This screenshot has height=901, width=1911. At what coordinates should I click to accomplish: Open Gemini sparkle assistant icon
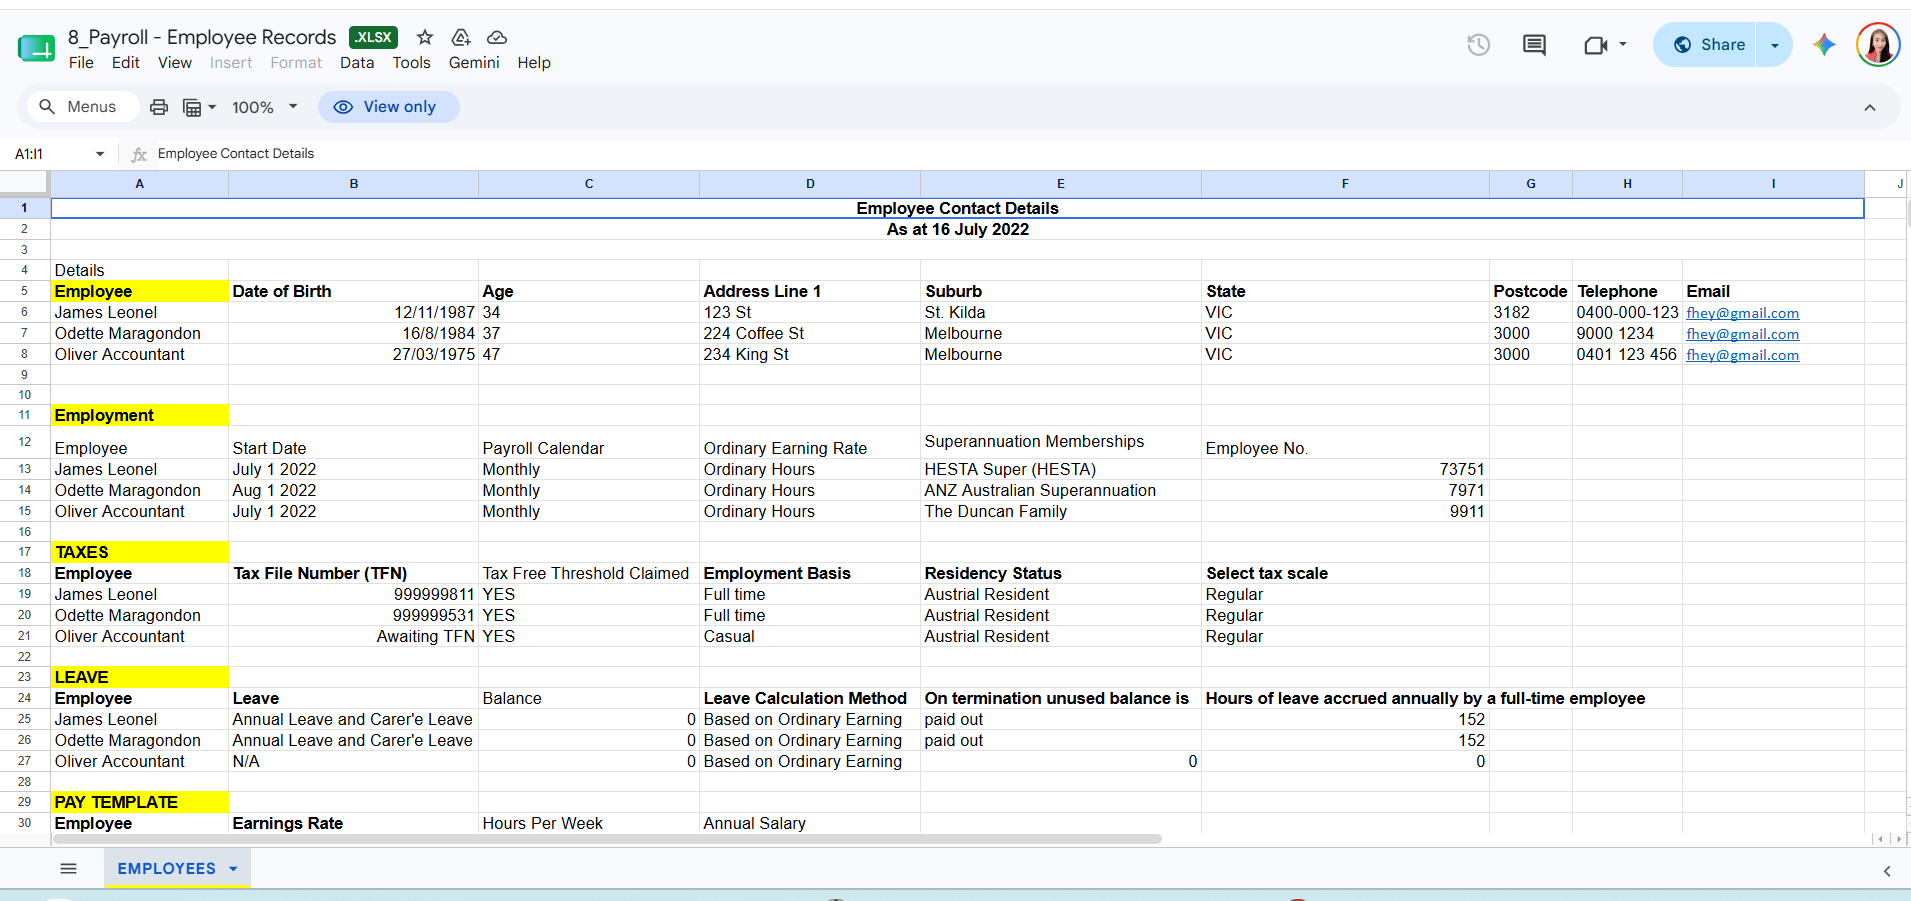(1824, 44)
